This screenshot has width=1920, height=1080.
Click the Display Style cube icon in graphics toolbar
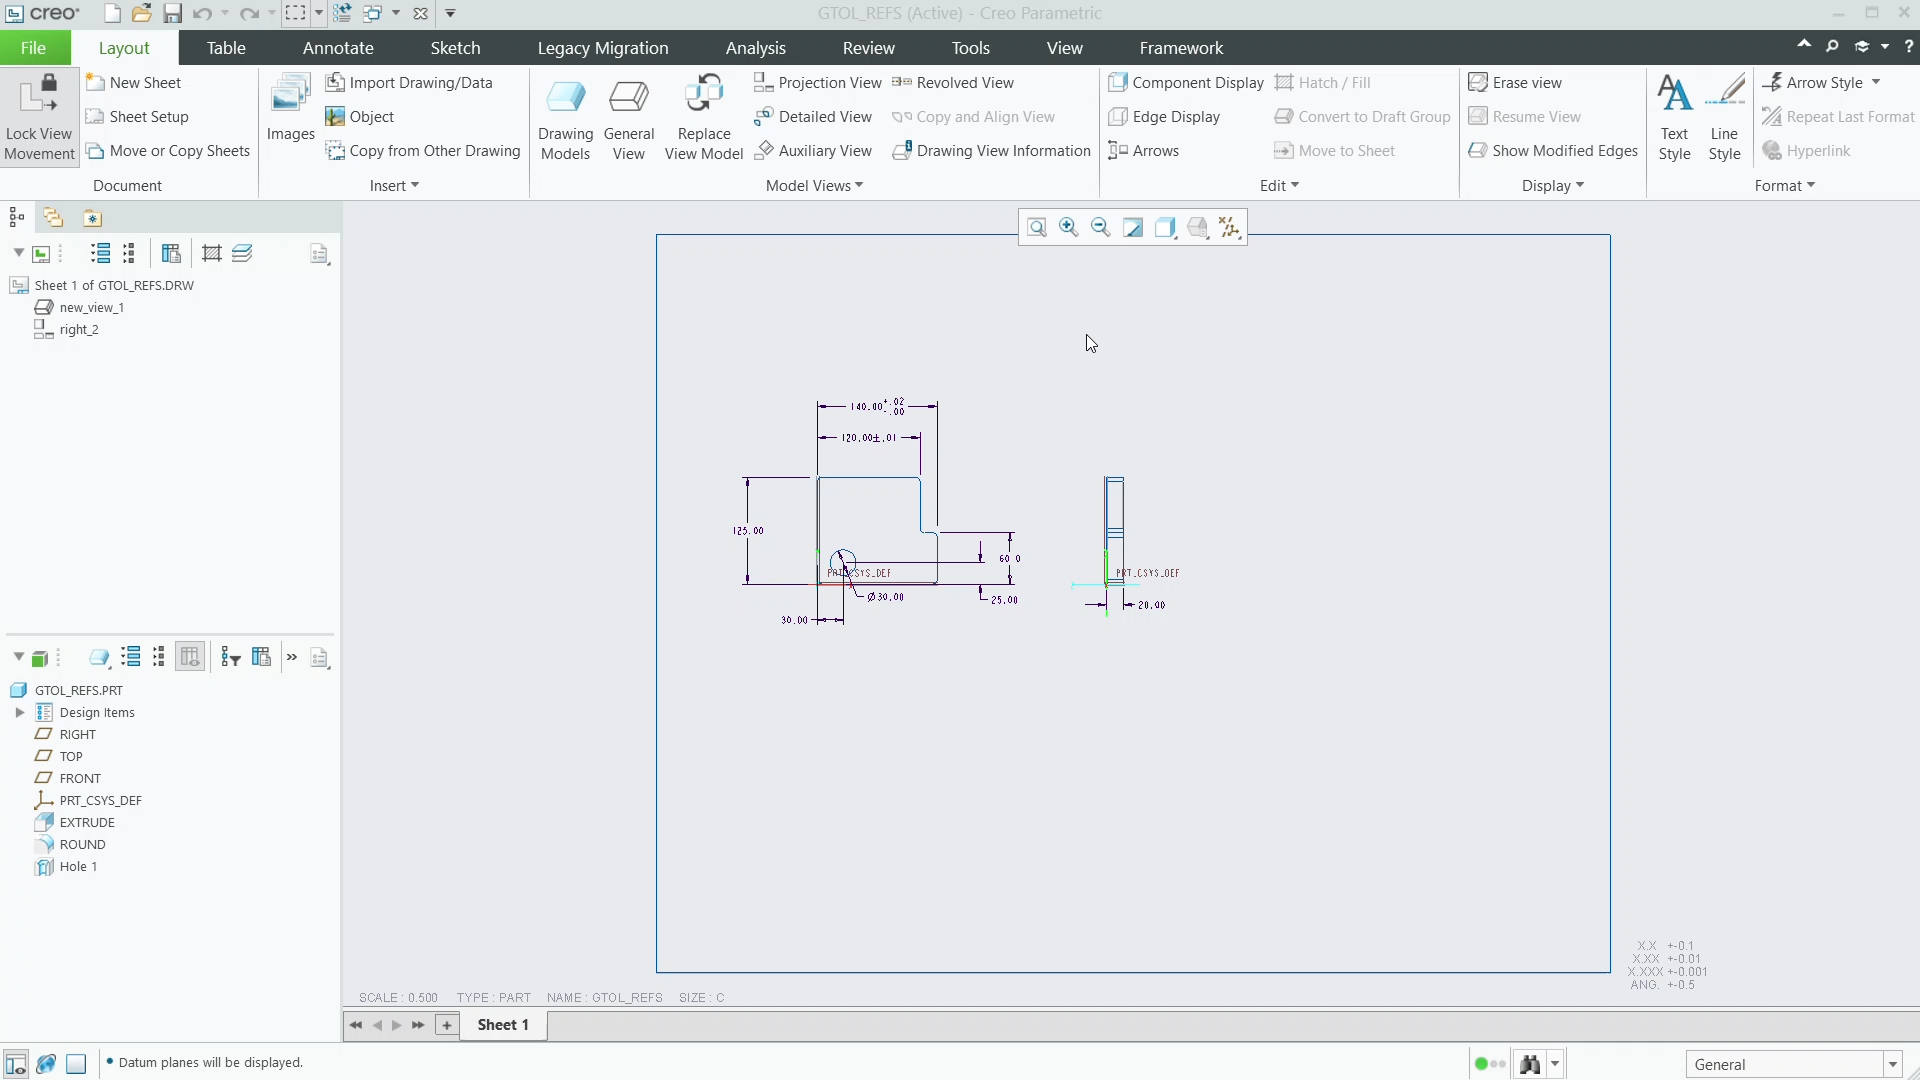[1165, 228]
